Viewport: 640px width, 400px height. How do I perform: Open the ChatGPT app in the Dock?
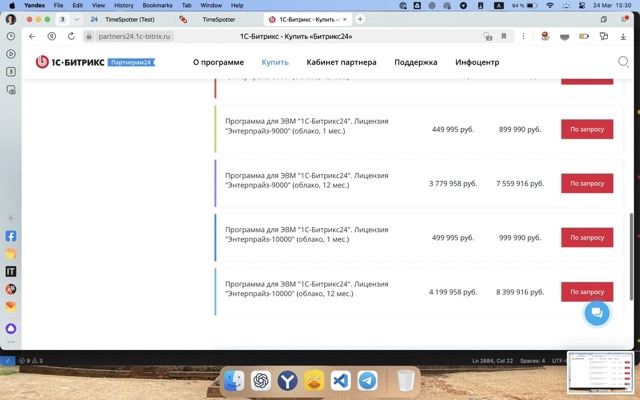click(261, 381)
